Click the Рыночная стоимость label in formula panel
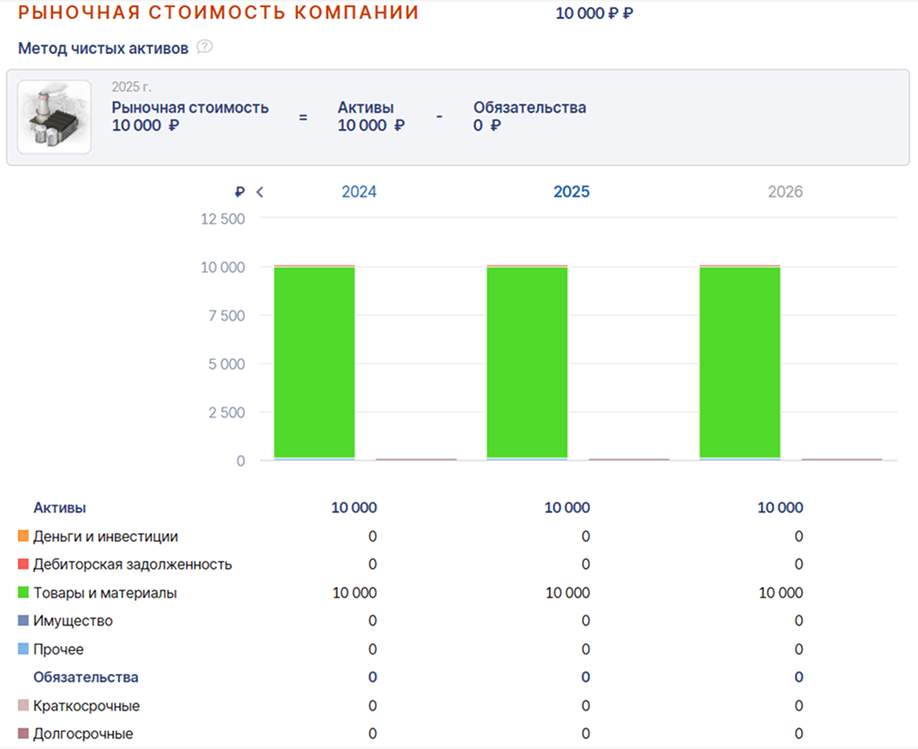Viewport: 918px width, 749px height. pyautogui.click(x=190, y=108)
